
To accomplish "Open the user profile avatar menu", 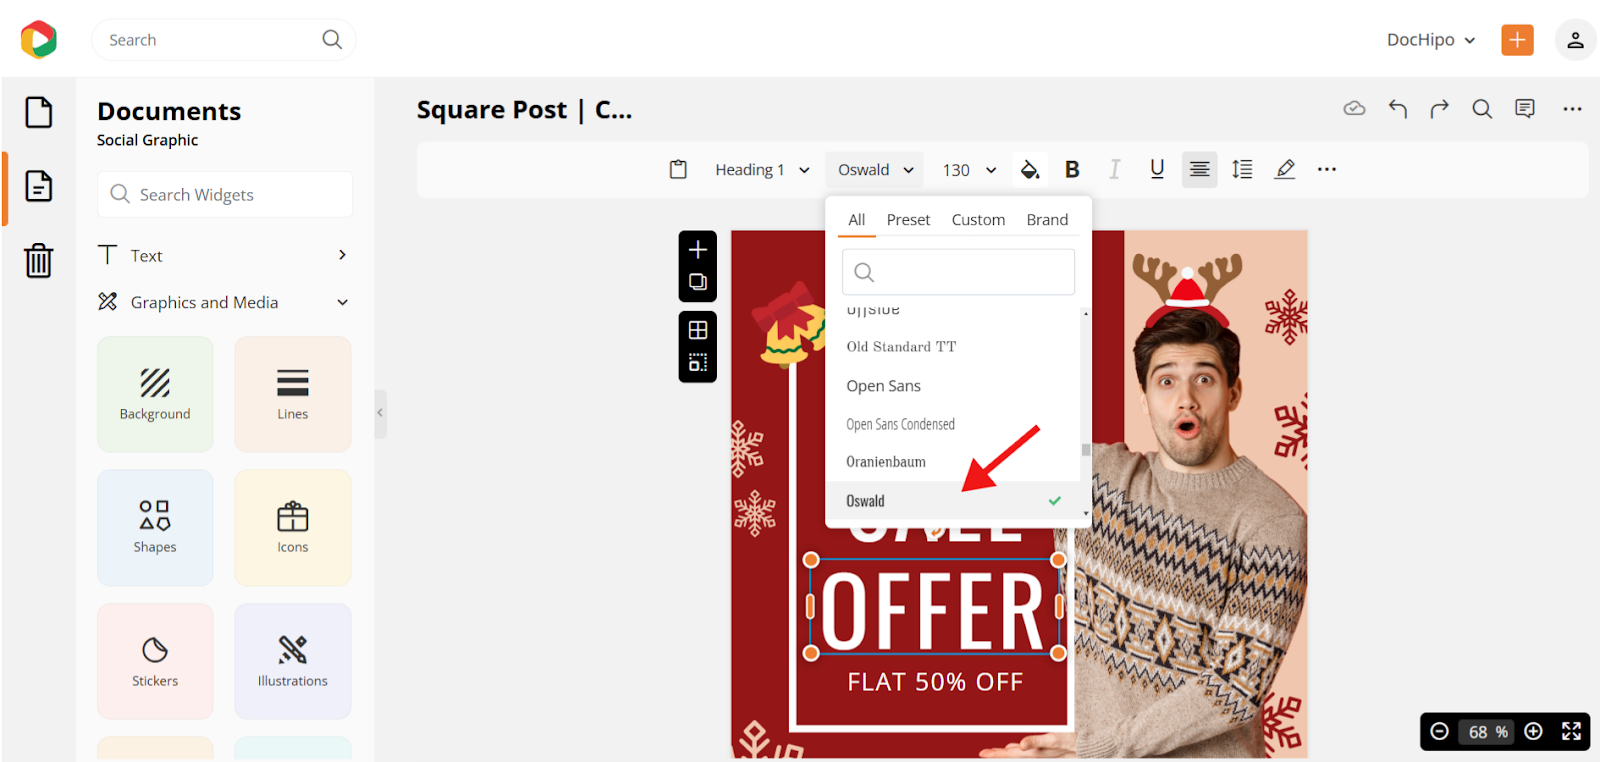I will (x=1575, y=39).
